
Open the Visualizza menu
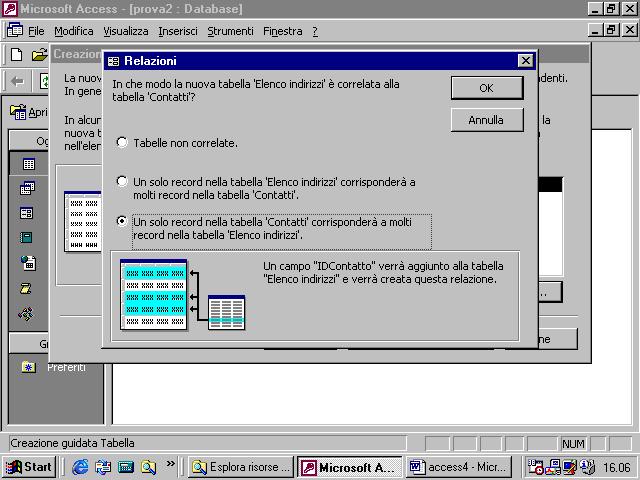[x=125, y=31]
